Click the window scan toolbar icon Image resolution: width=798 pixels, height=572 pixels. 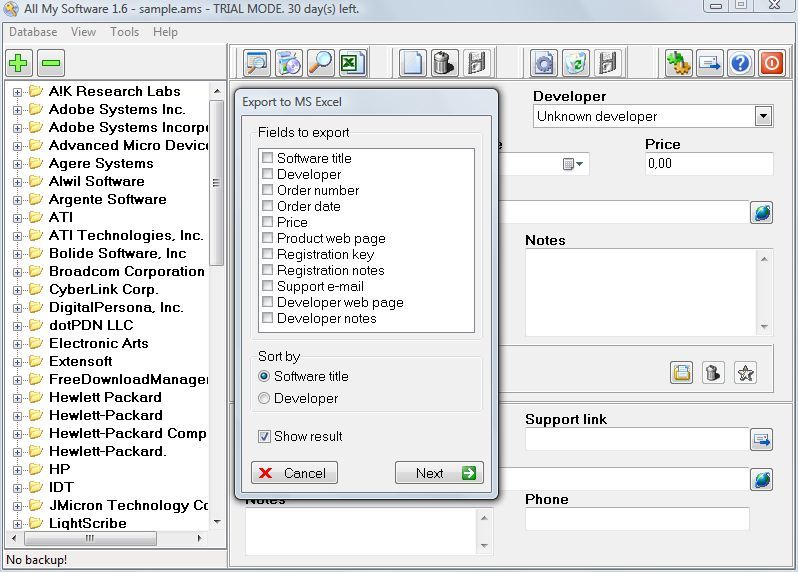pos(257,63)
